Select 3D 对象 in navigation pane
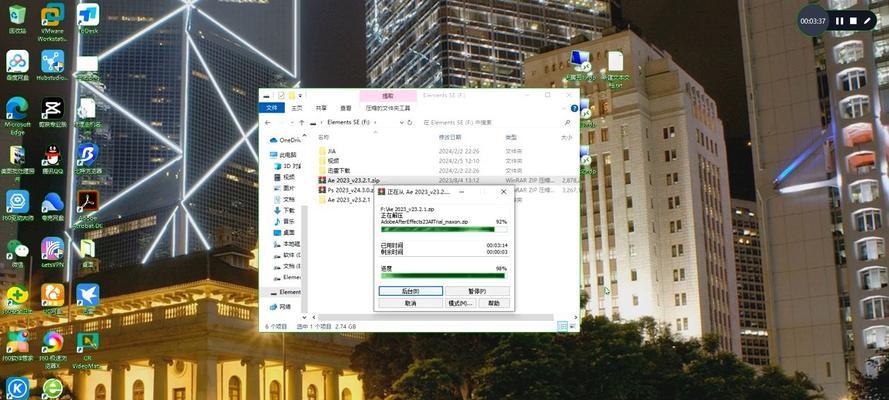Viewport: 889px width, 400px height. pyautogui.click(x=287, y=166)
